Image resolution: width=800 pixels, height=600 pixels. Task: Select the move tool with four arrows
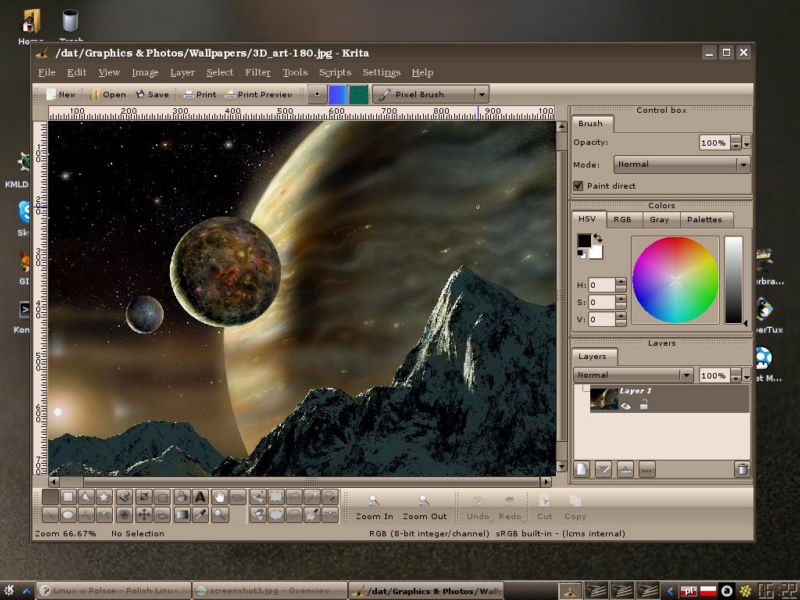144,515
